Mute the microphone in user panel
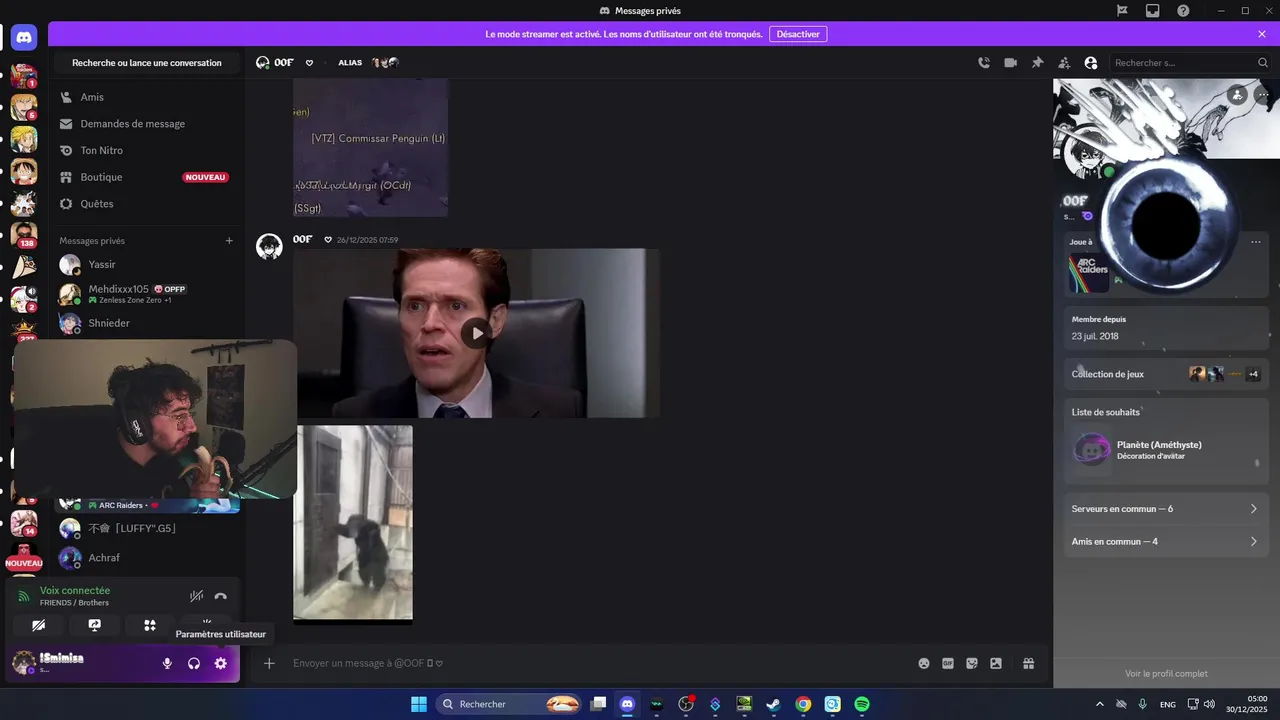This screenshot has width=1280, height=720. [167, 663]
